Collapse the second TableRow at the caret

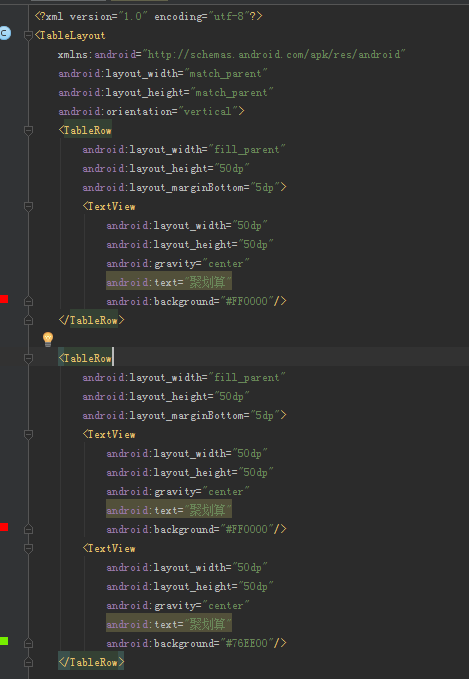(29, 359)
